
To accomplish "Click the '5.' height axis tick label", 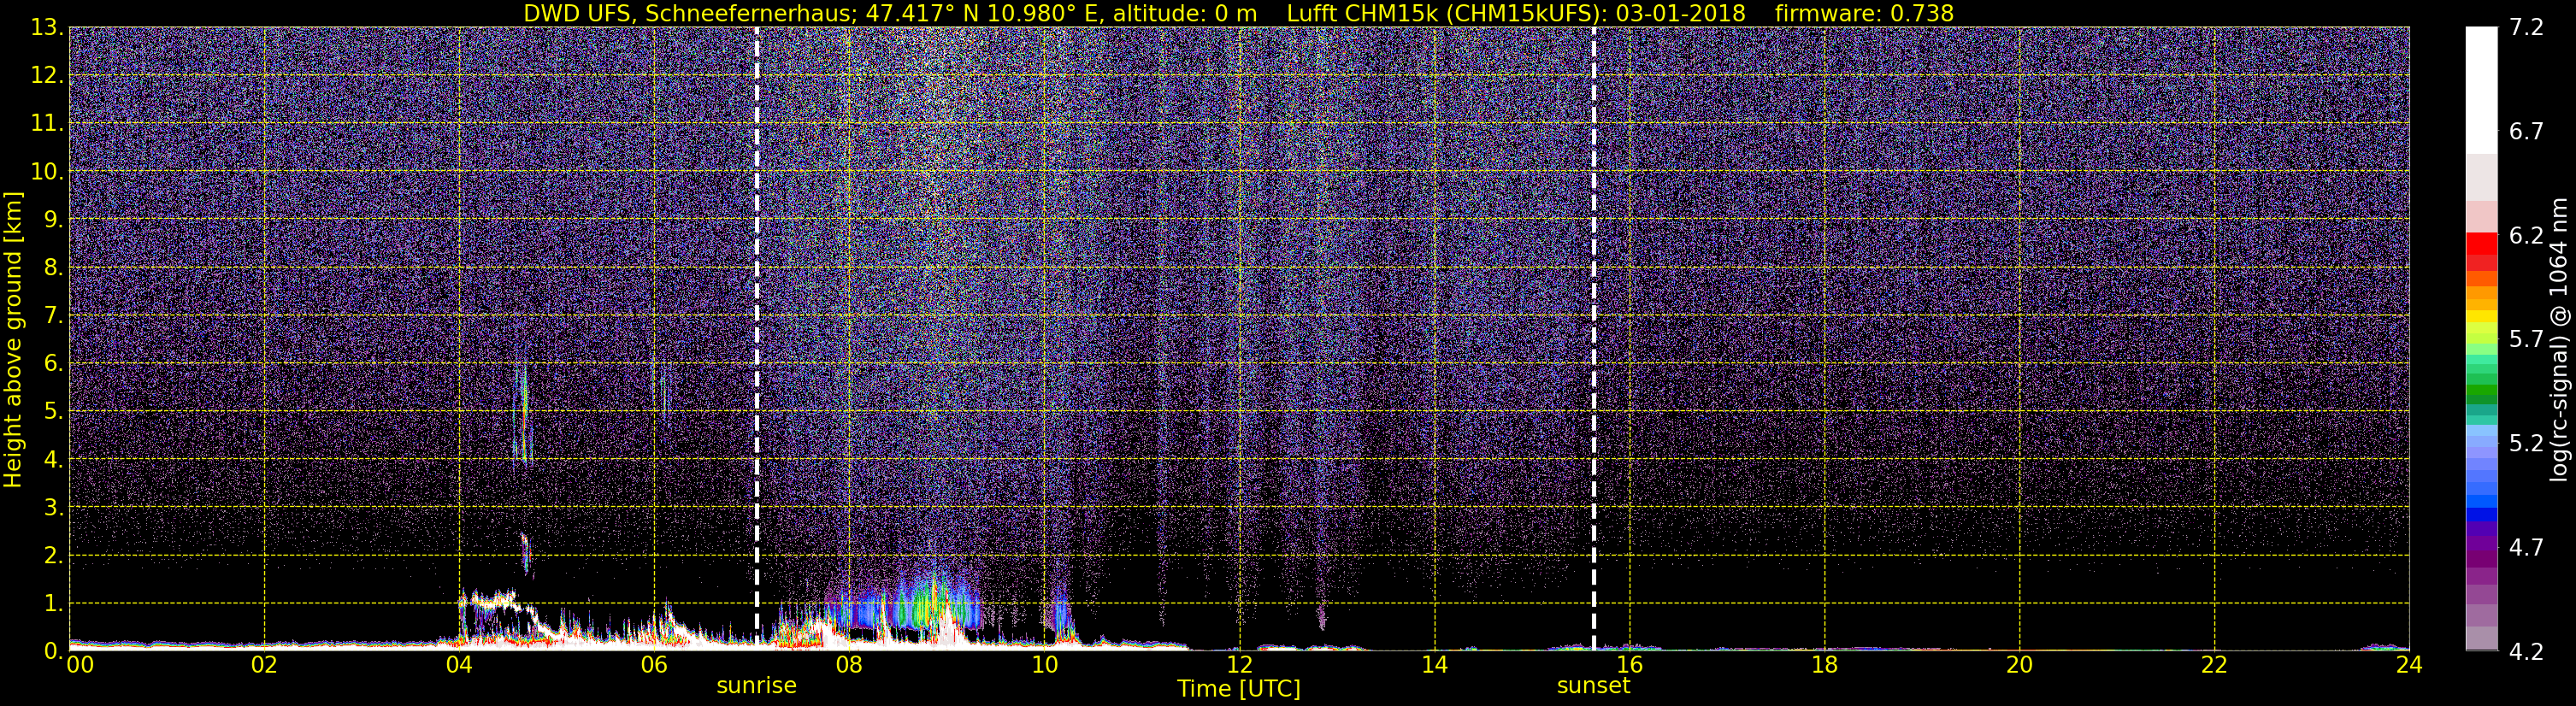I will tap(54, 411).
